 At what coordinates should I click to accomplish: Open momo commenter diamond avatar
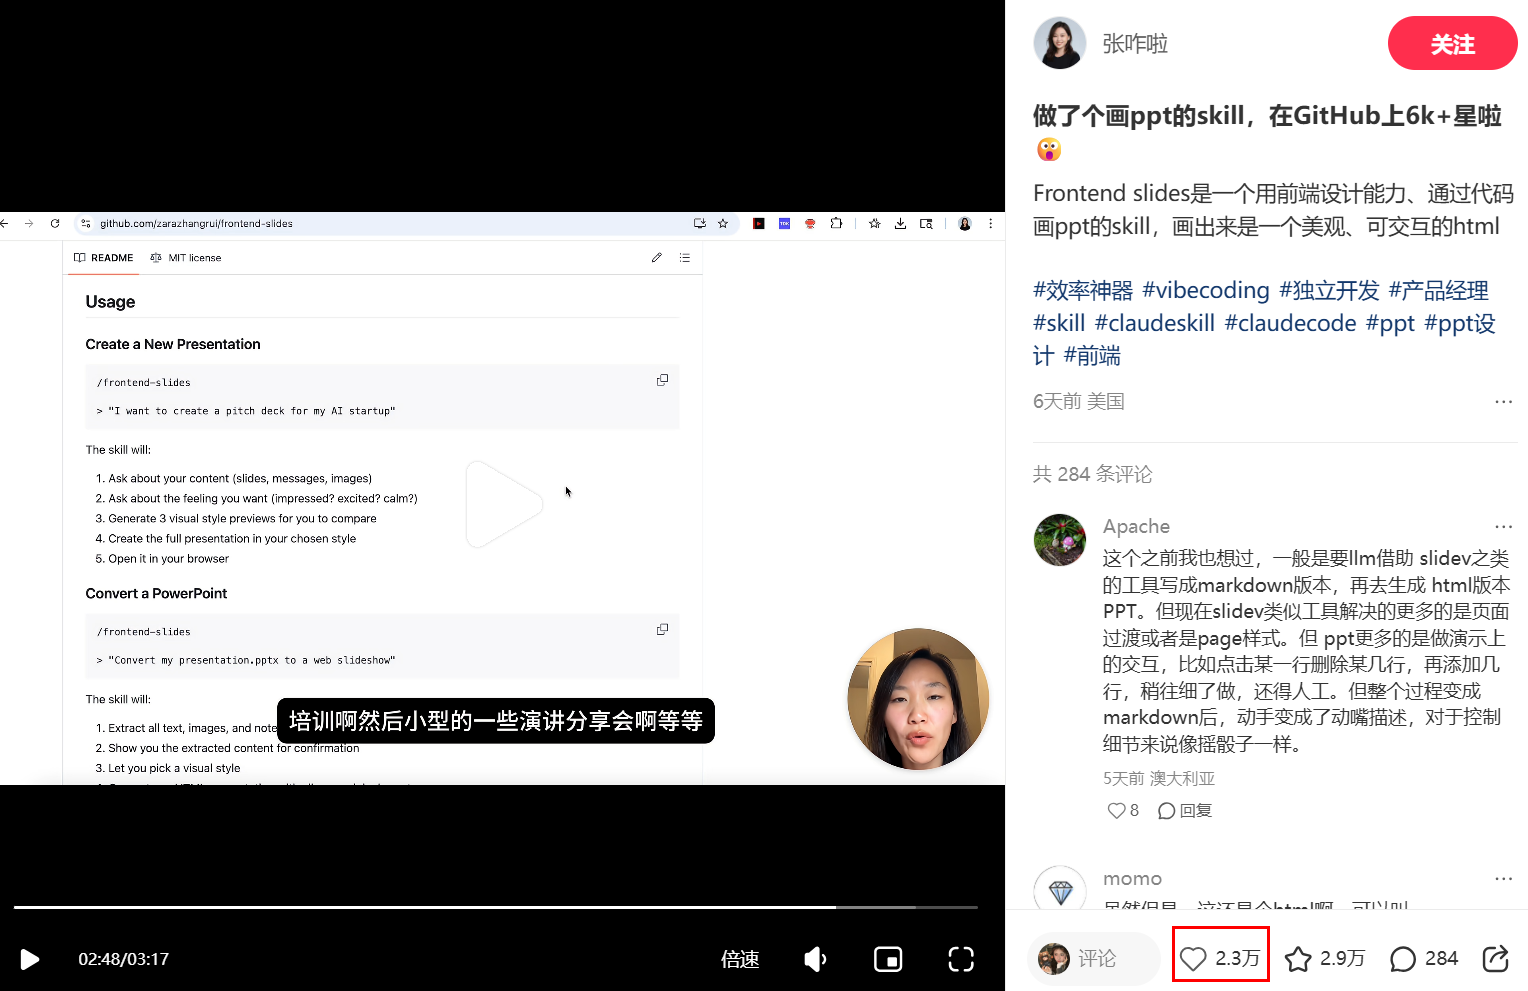point(1060,888)
